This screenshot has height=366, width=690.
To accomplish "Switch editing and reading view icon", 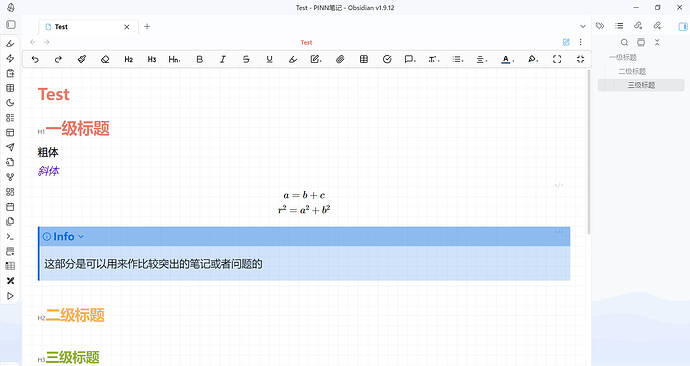I will (566, 42).
